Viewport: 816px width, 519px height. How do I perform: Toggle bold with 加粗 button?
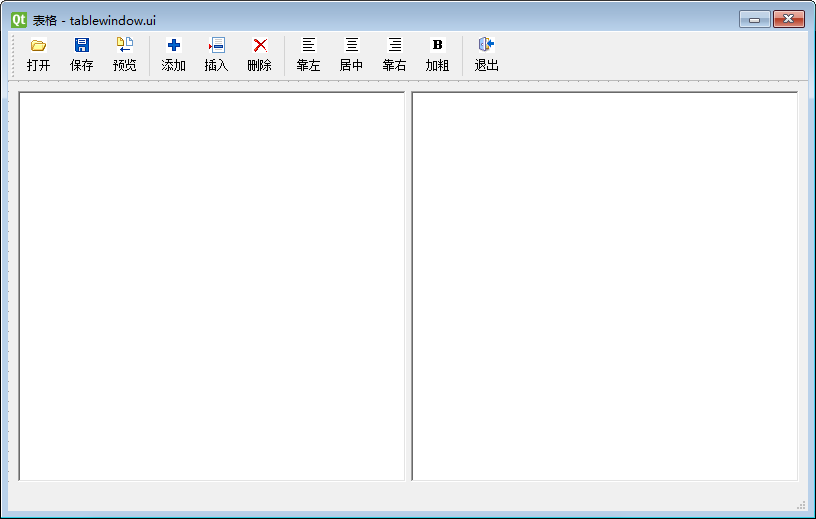[438, 54]
